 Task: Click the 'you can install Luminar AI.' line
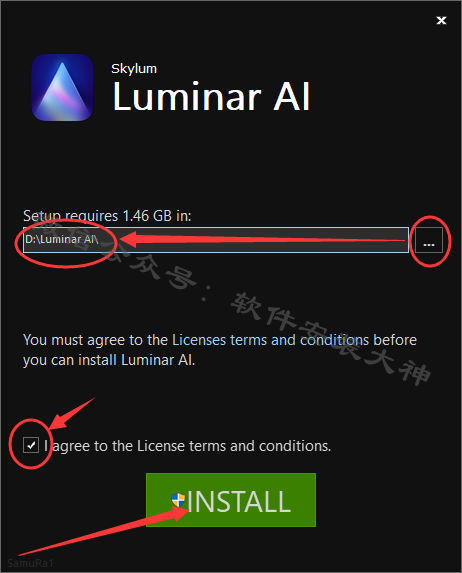click(109, 360)
